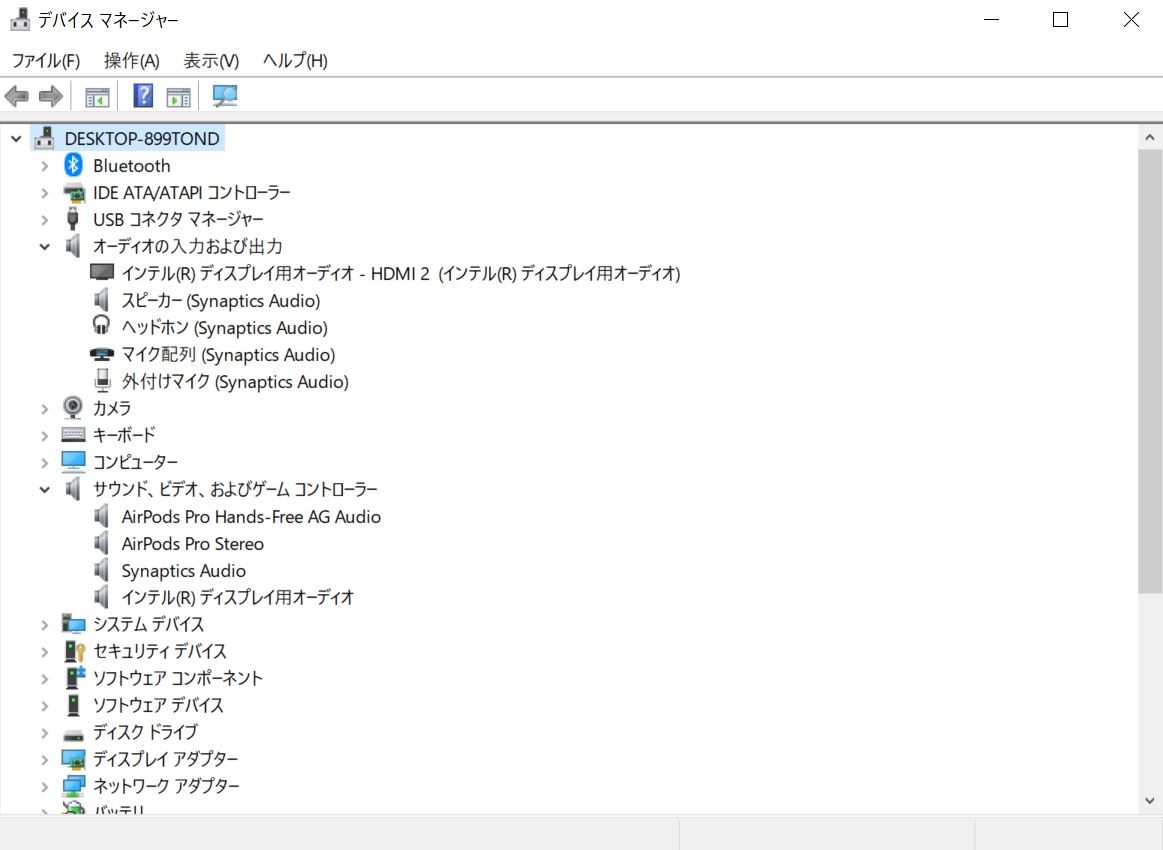
Task: Open the Help question-mark toolbar icon
Action: tap(143, 96)
